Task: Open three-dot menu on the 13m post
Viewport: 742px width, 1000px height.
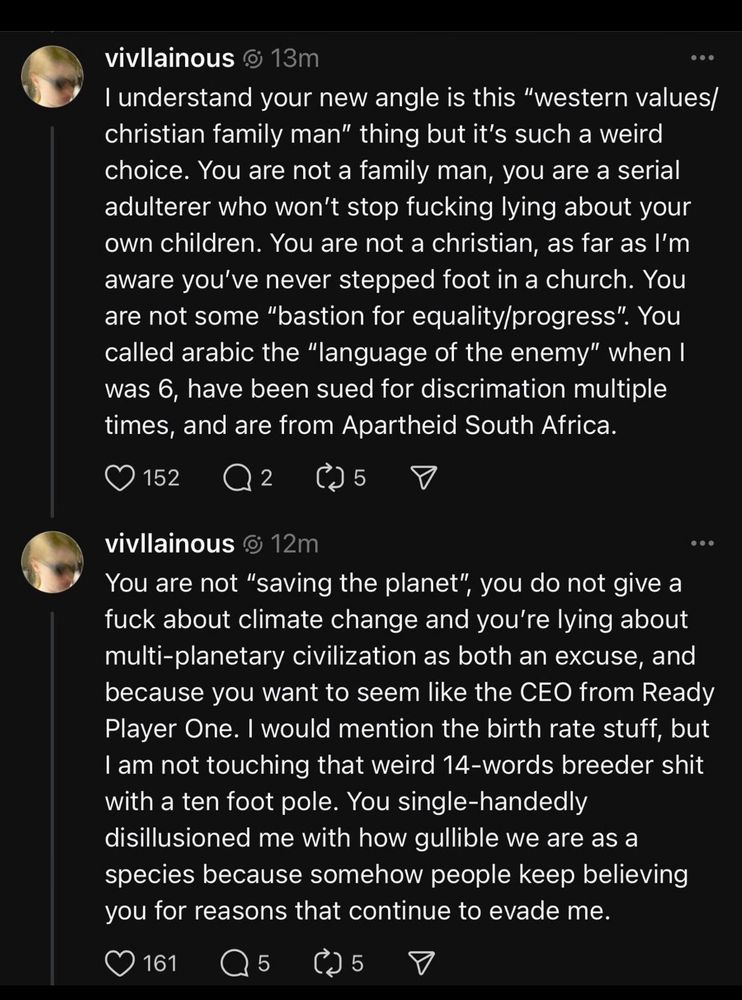Action: pos(703,58)
